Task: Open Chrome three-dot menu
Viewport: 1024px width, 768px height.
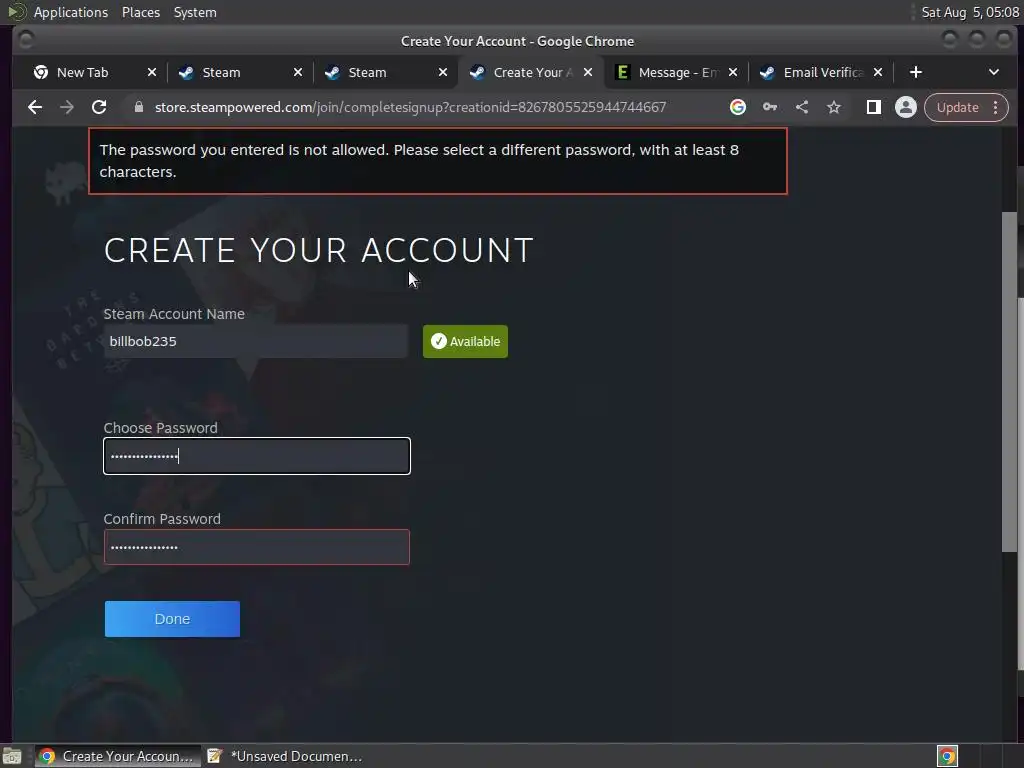Action: 995,107
